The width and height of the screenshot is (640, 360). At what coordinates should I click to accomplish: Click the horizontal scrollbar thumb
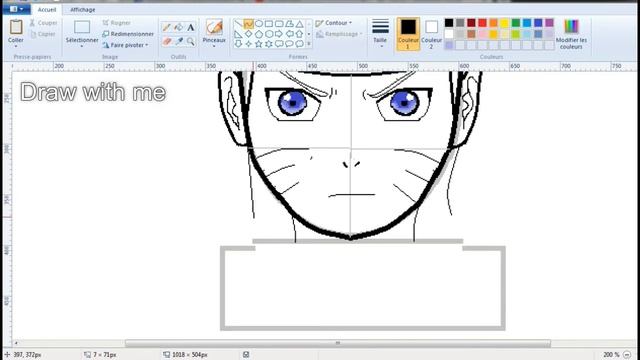click(x=338, y=343)
